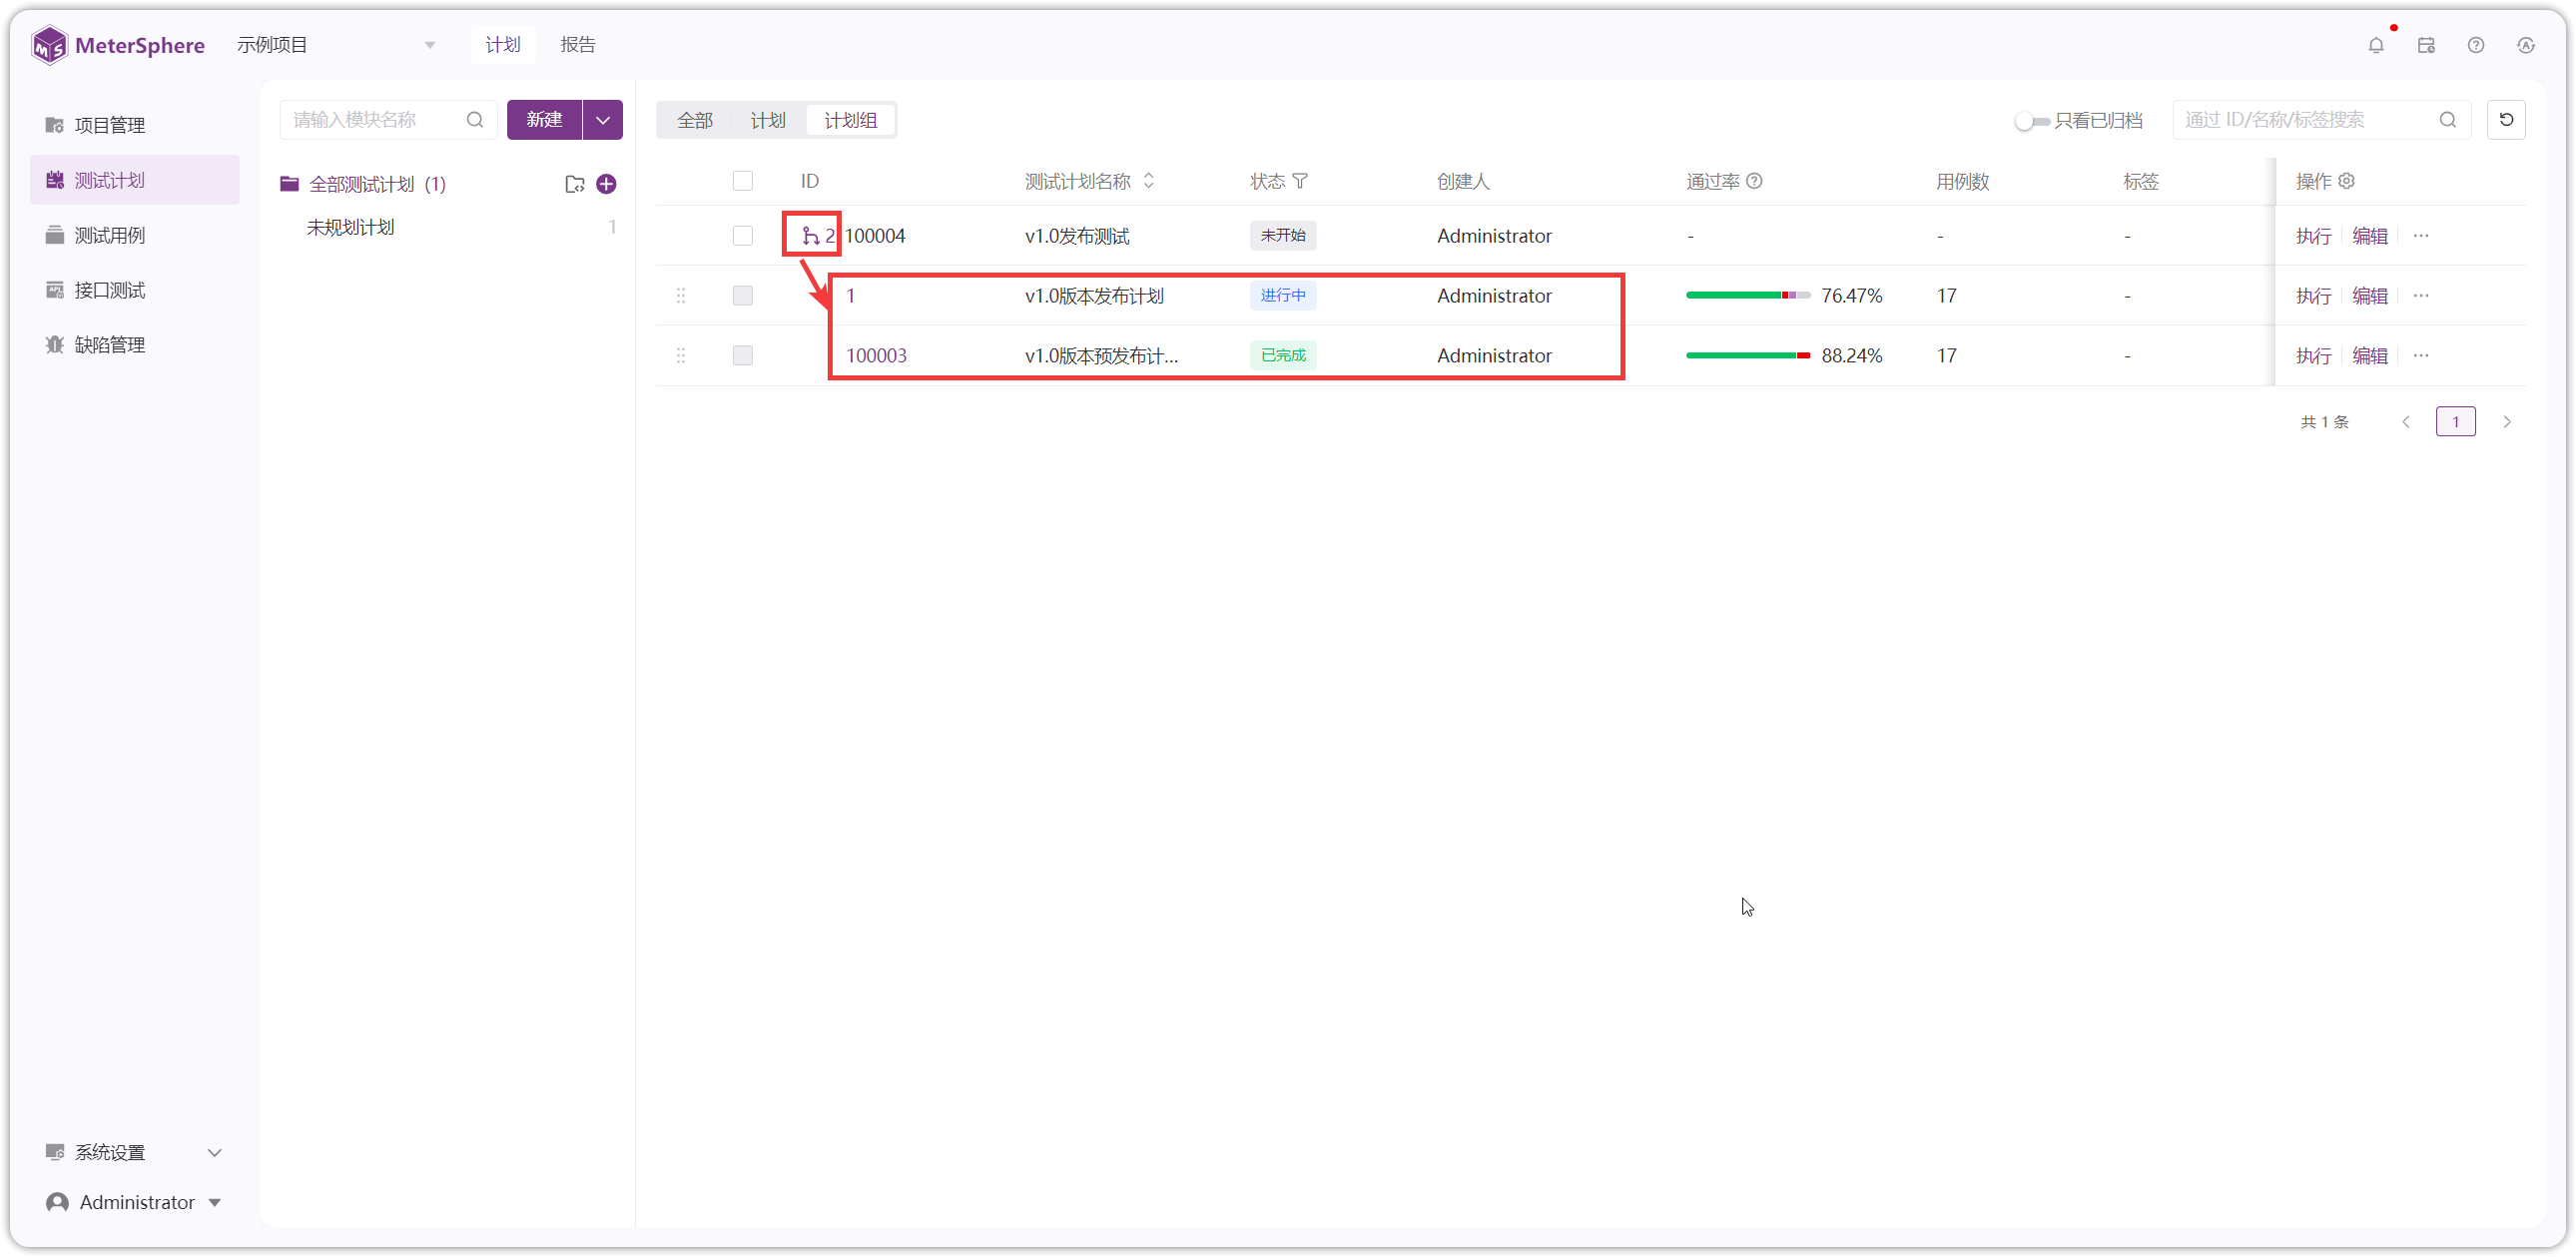The image size is (2576, 1257).
Task: Check the select-all header checkbox
Action: click(x=742, y=181)
